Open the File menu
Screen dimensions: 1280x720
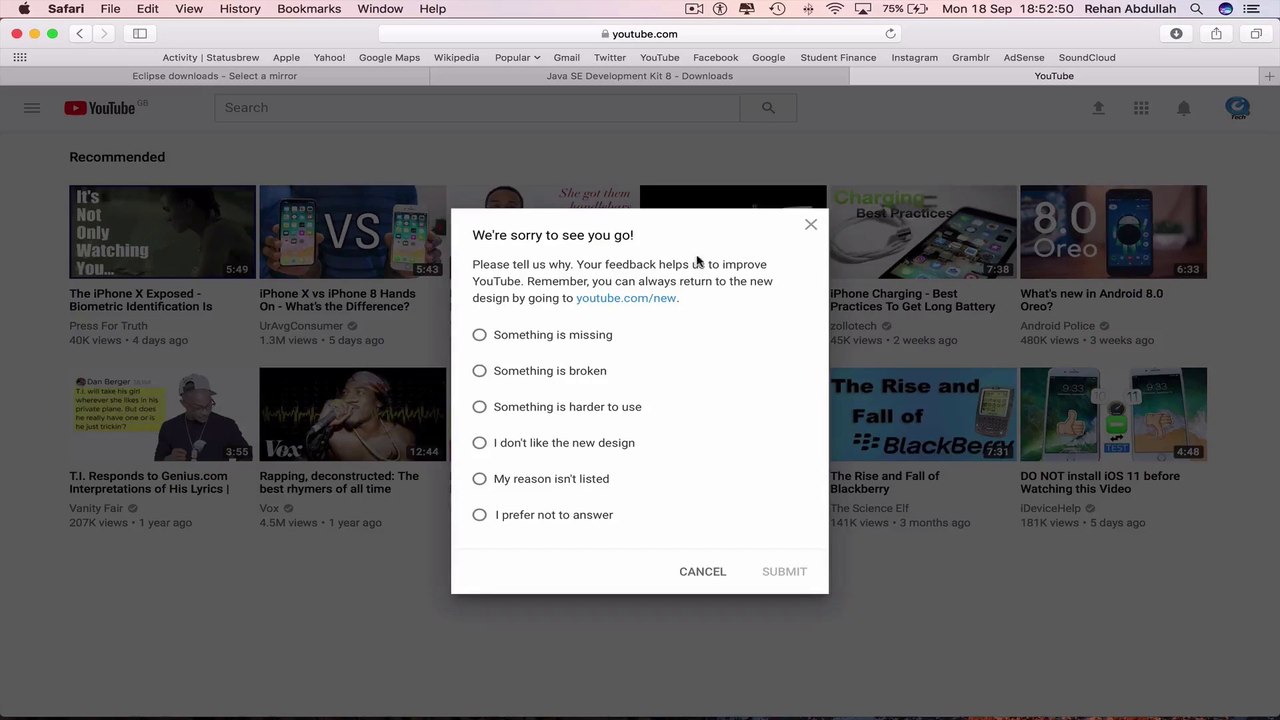(x=110, y=9)
